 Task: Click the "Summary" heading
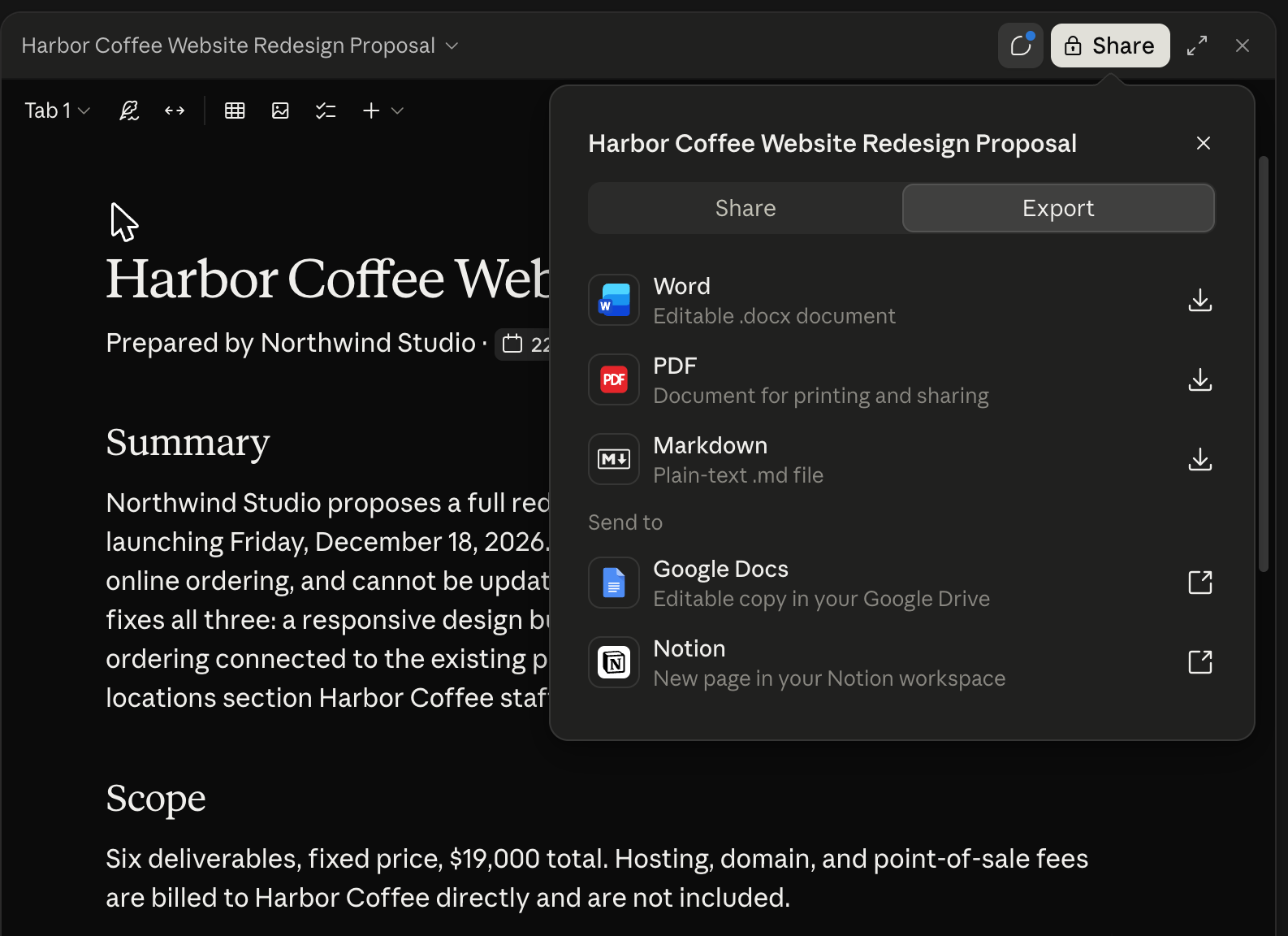point(188,443)
